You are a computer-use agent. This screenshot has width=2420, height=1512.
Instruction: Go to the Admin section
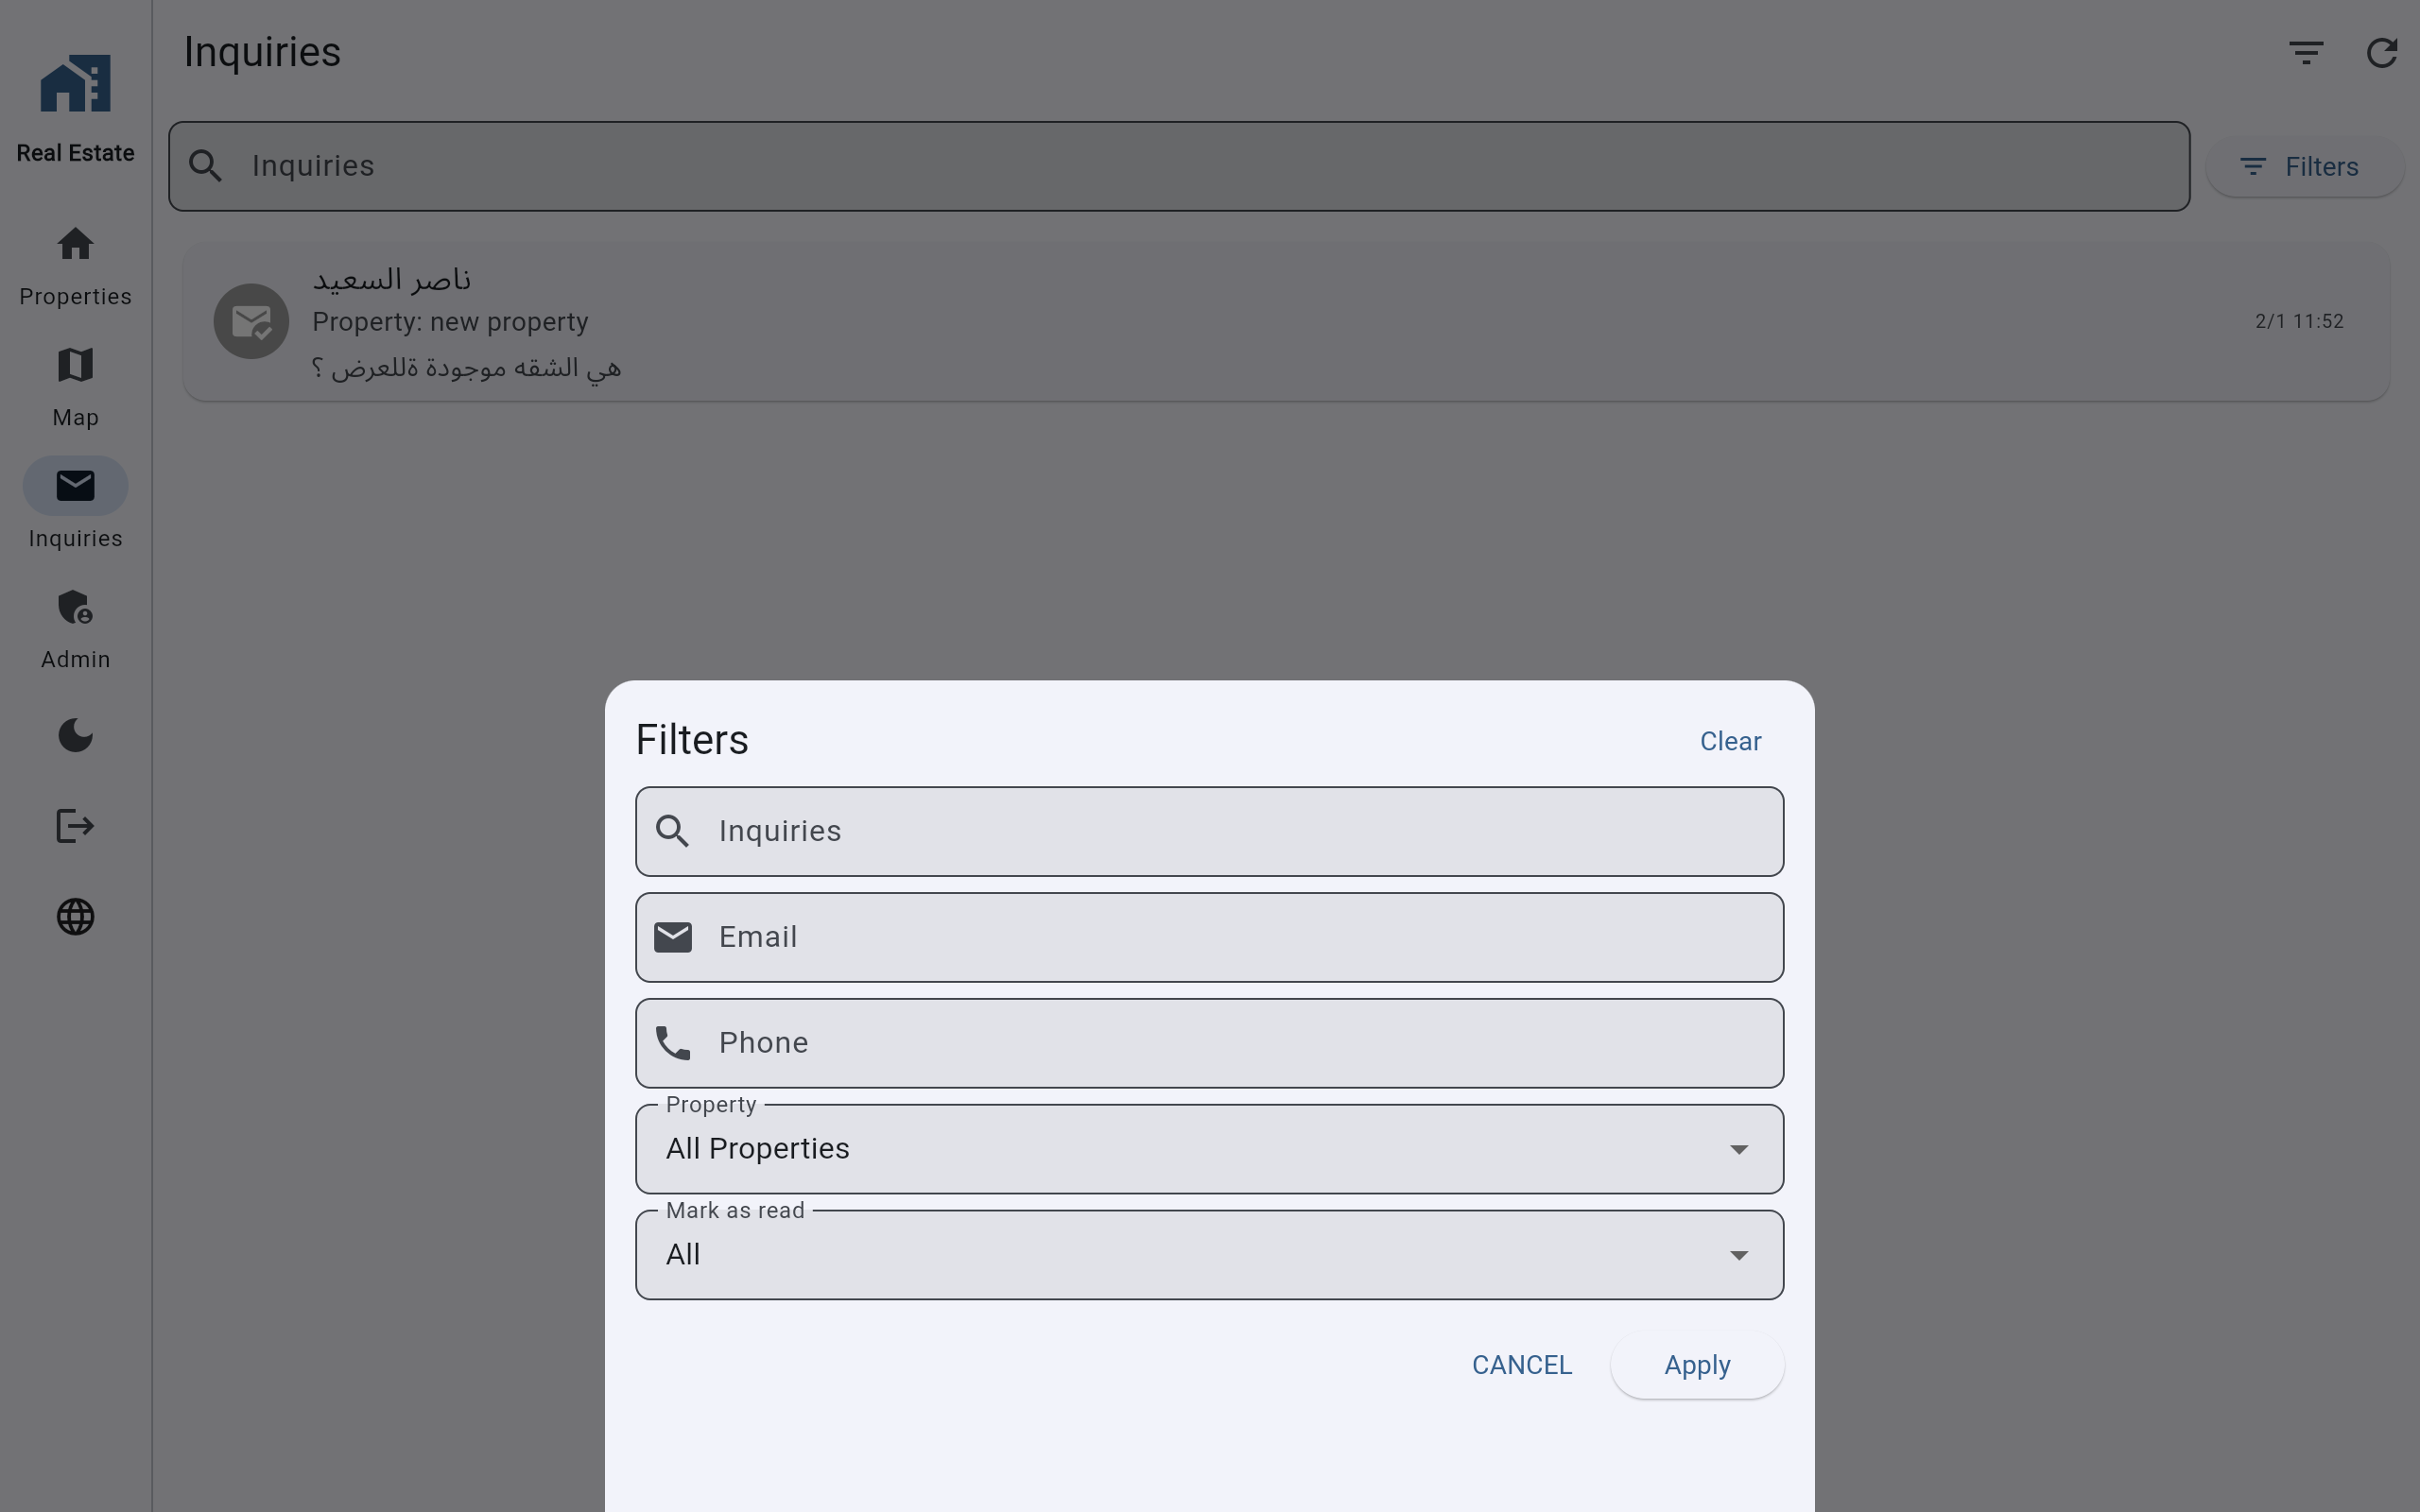coord(75,628)
